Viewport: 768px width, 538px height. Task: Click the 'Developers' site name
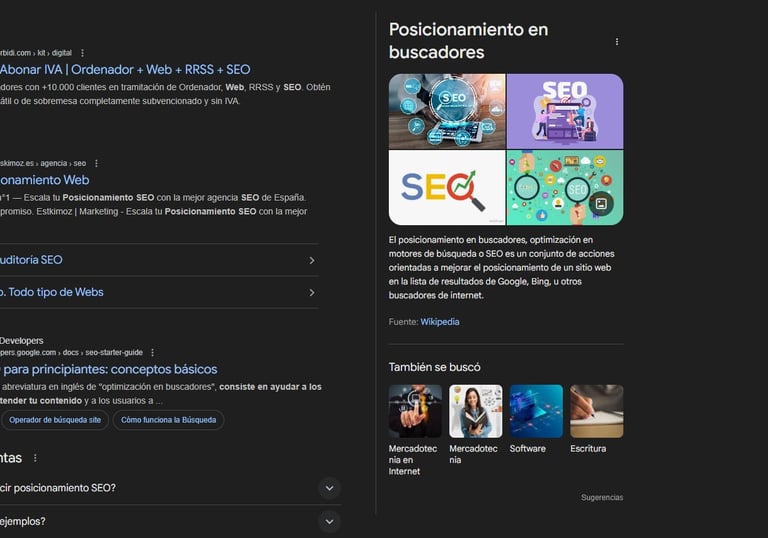22,341
